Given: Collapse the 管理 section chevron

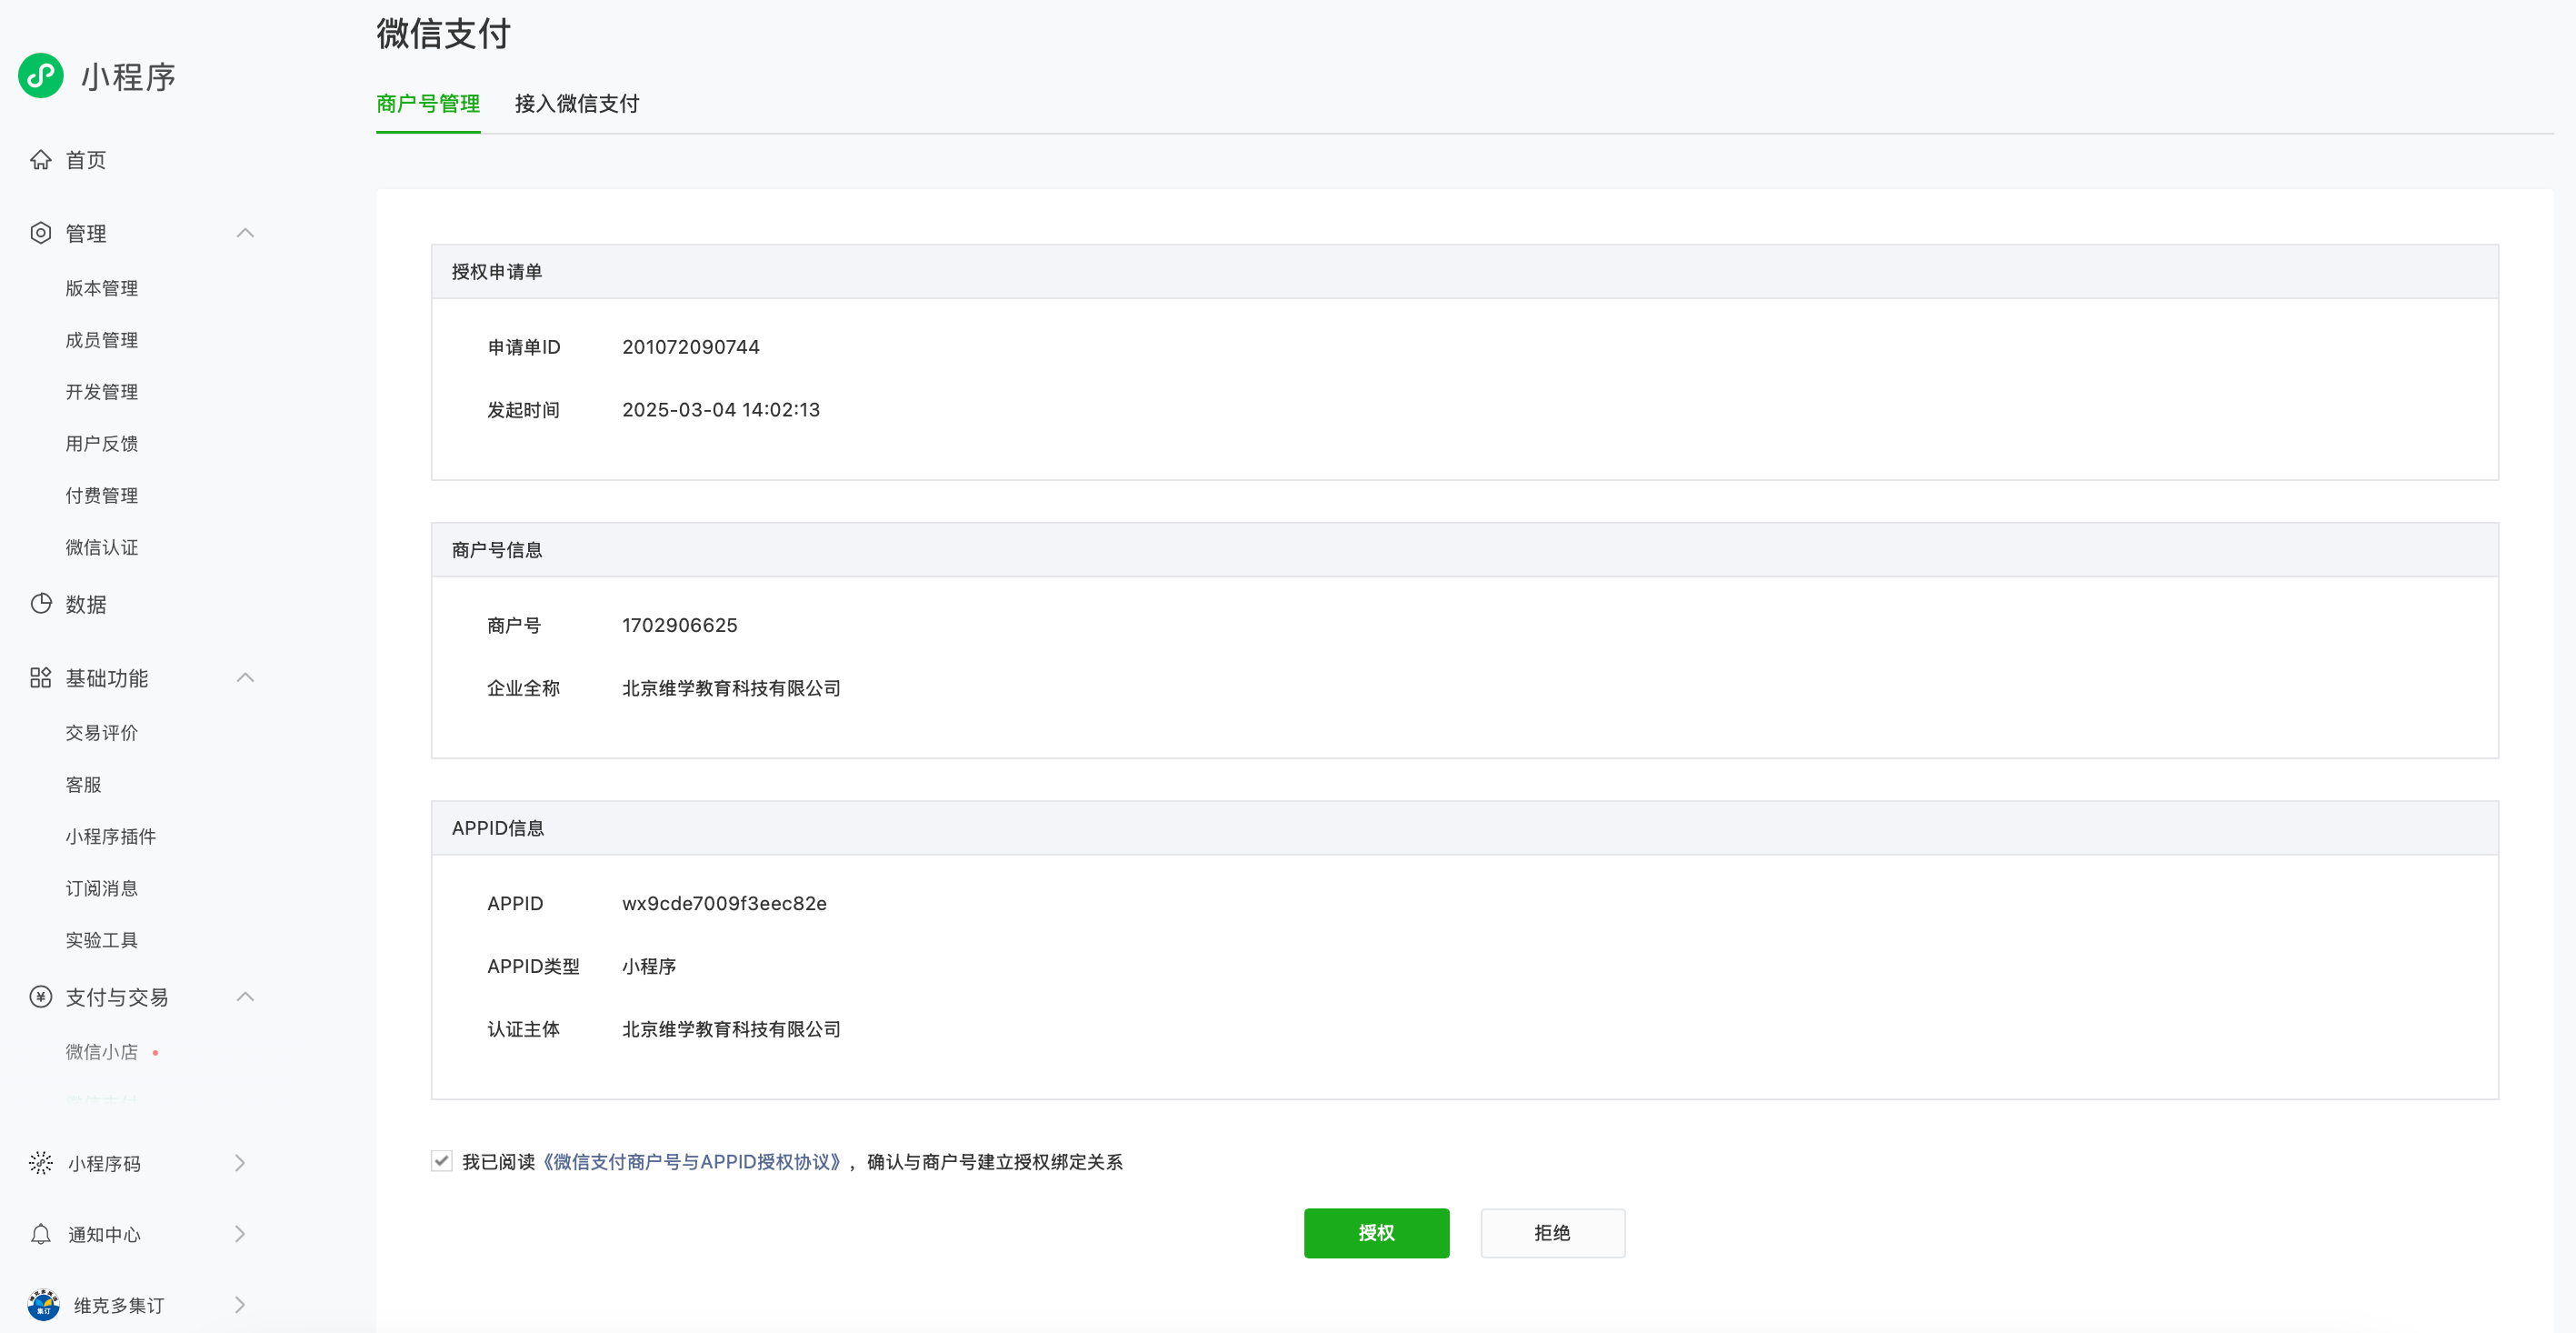Looking at the screenshot, I should point(245,233).
